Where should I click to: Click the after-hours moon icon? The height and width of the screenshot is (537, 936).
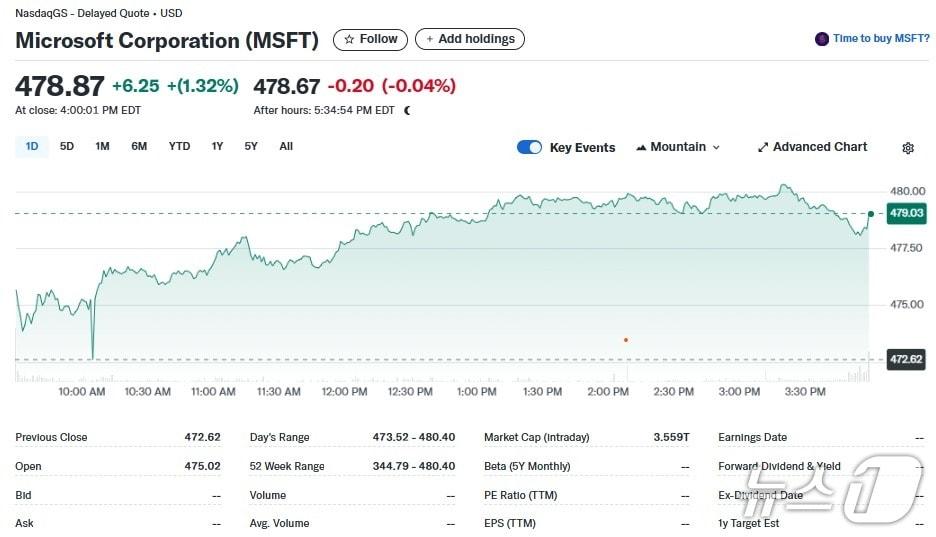(407, 111)
